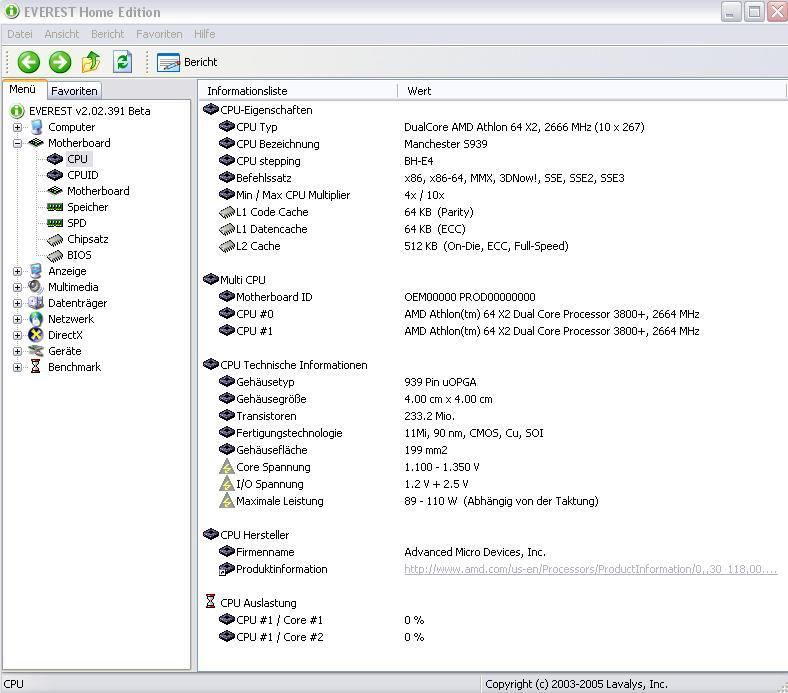Select the Fertigungstechnologie row label

point(289,433)
